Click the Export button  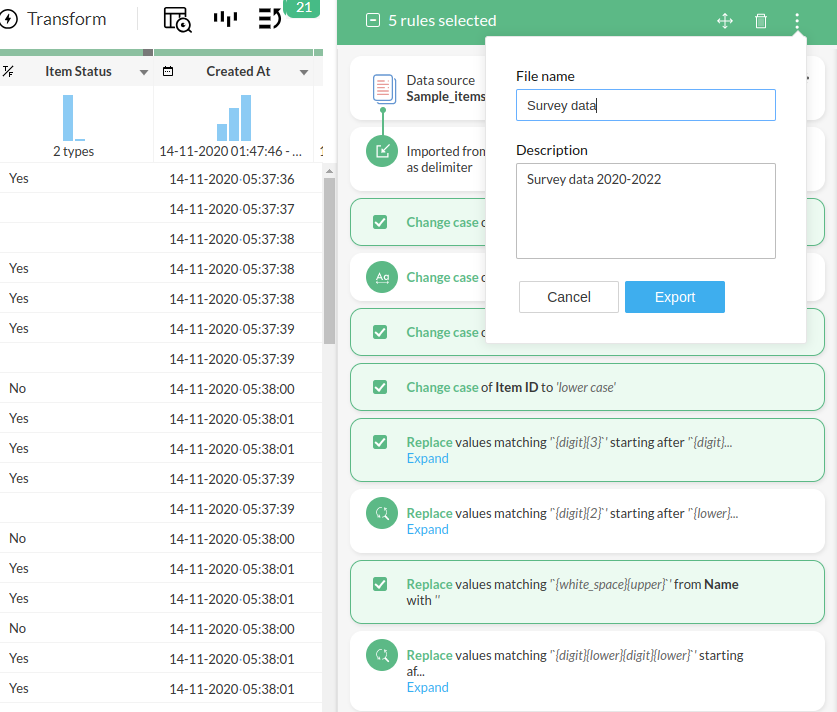pos(674,297)
